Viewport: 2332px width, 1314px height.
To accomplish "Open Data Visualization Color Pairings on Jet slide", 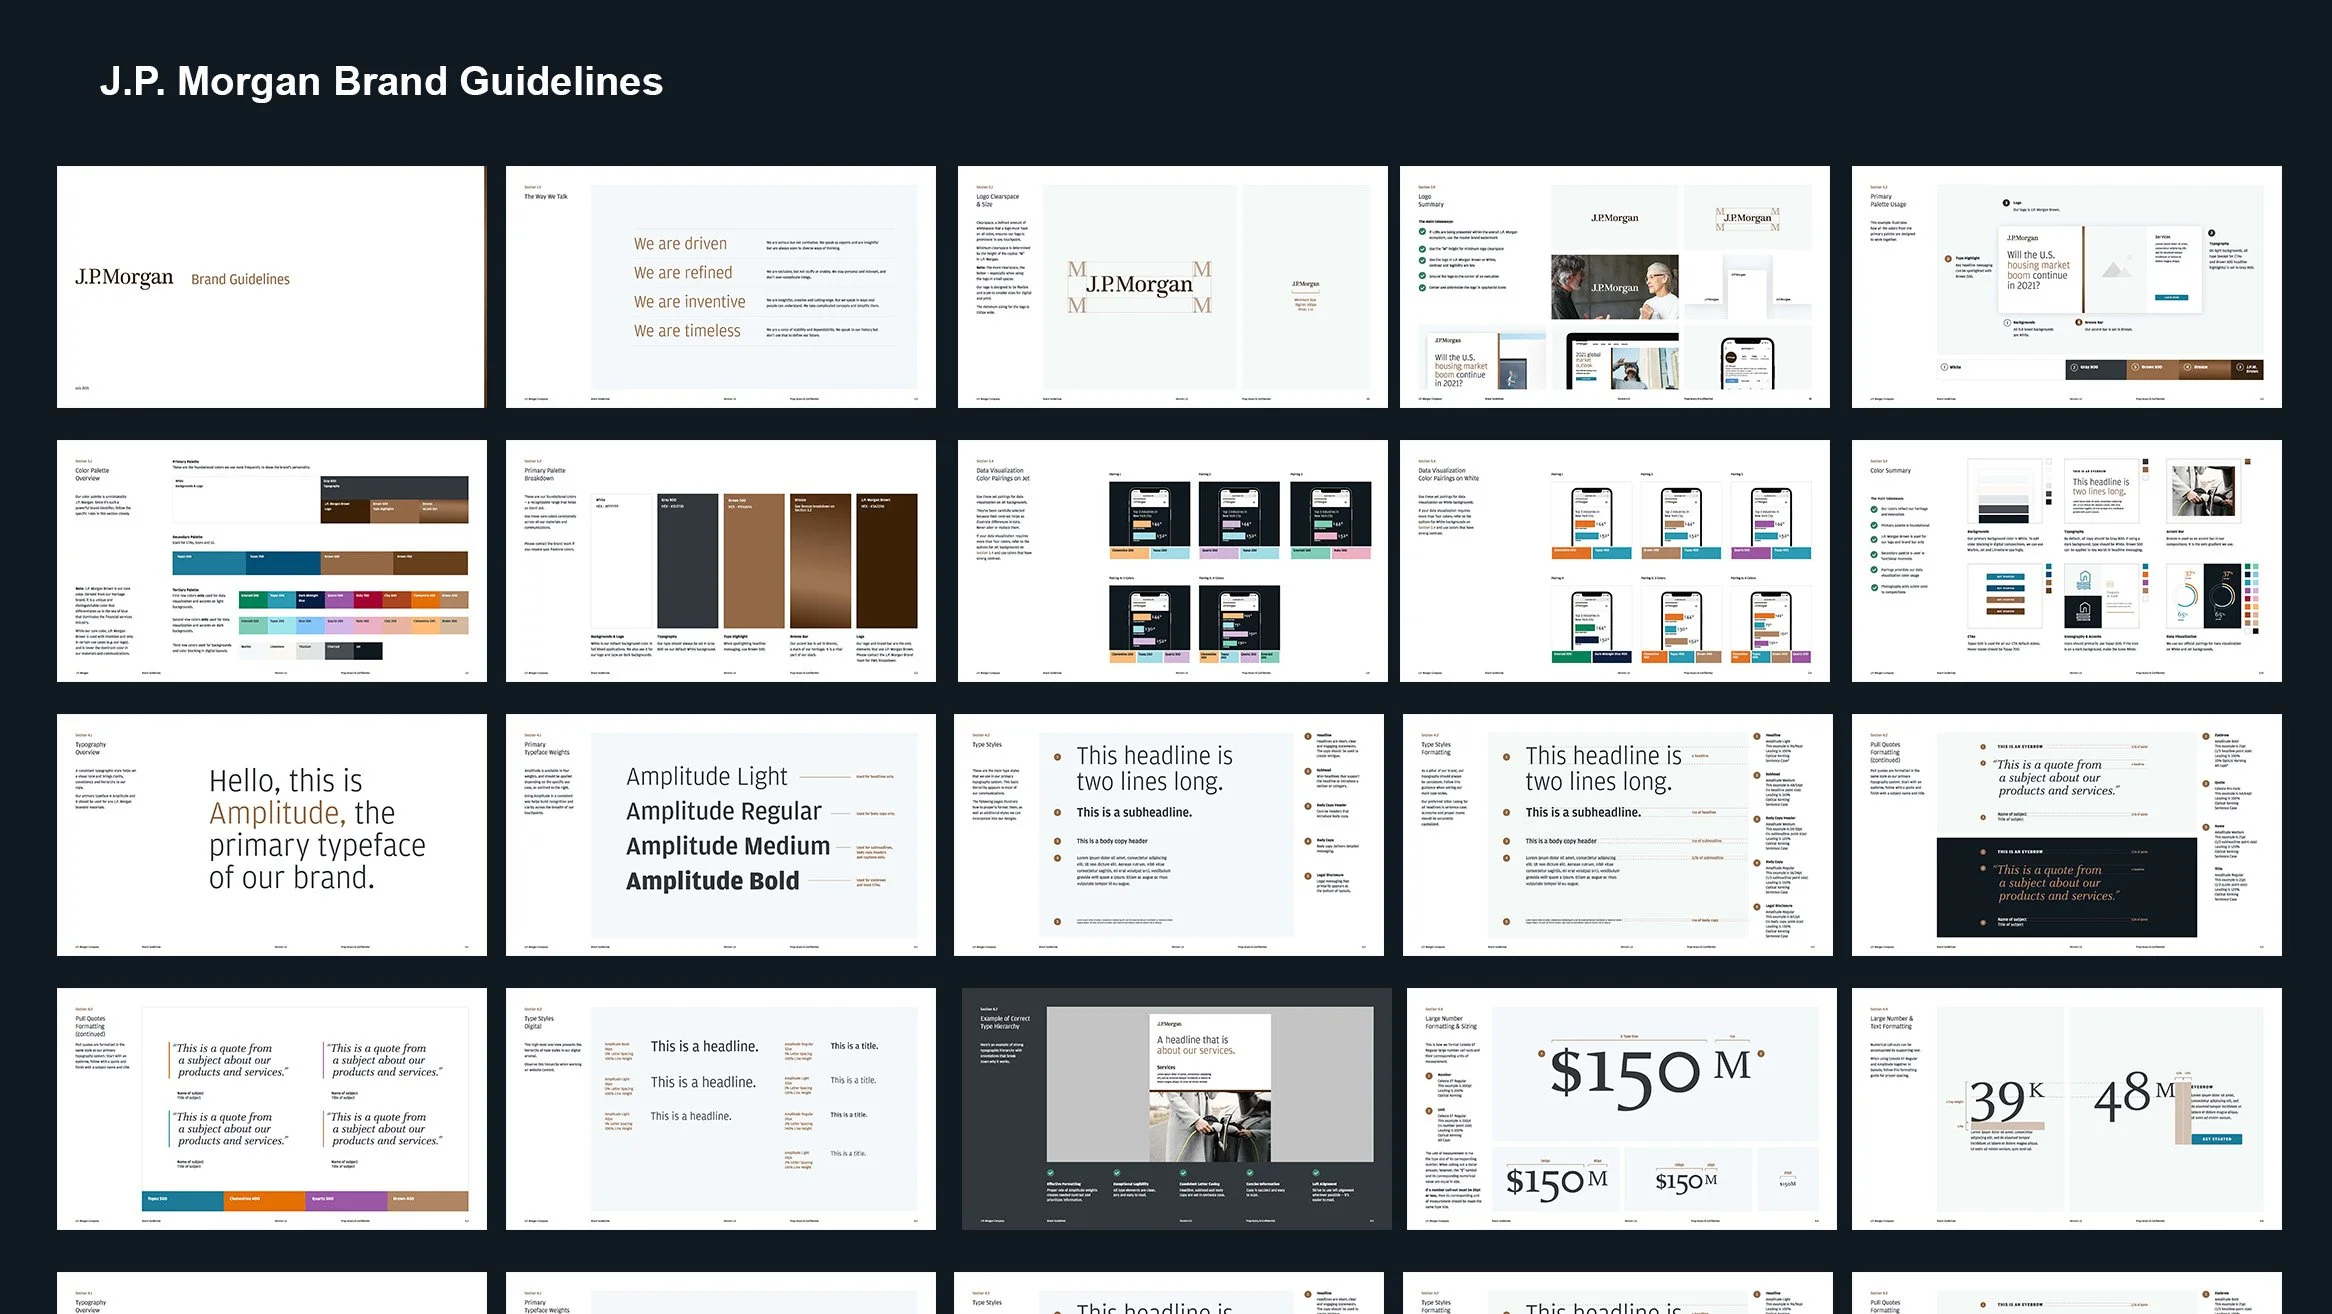I will (x=1172, y=561).
